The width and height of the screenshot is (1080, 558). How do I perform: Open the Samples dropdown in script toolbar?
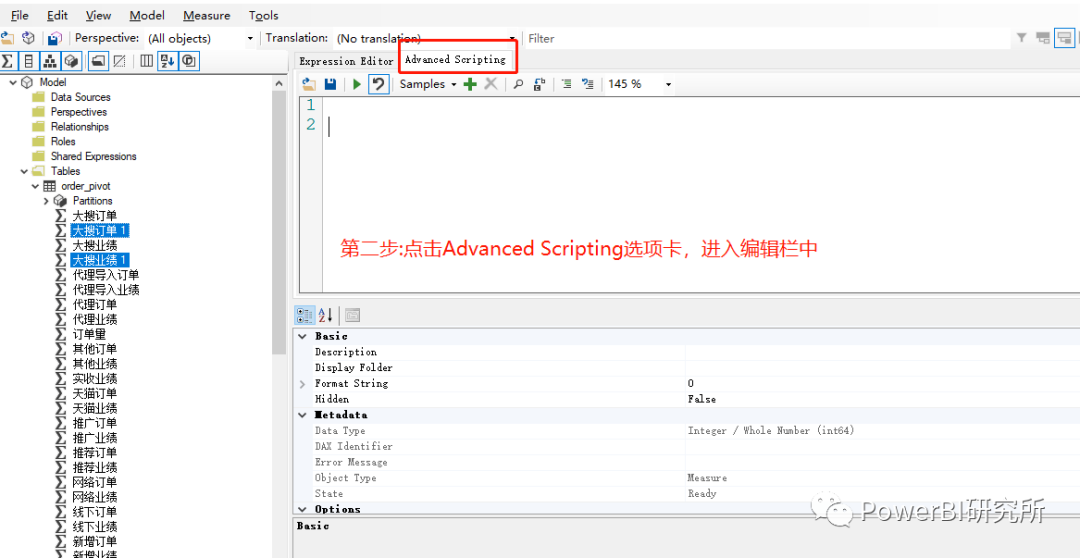click(x=428, y=84)
